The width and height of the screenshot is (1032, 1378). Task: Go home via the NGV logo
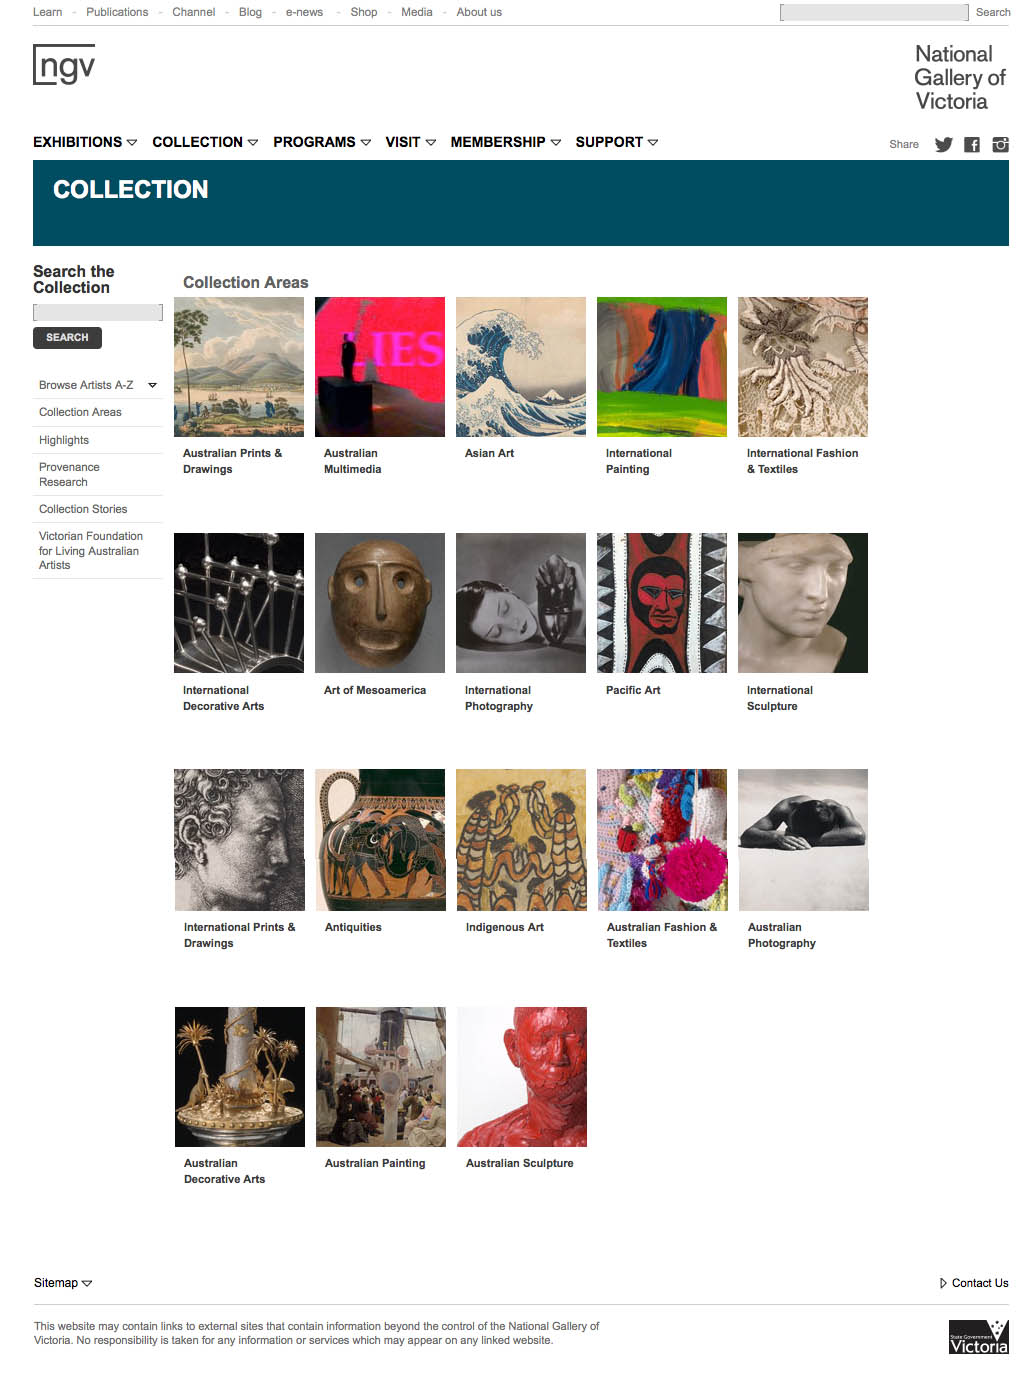pos(64,65)
